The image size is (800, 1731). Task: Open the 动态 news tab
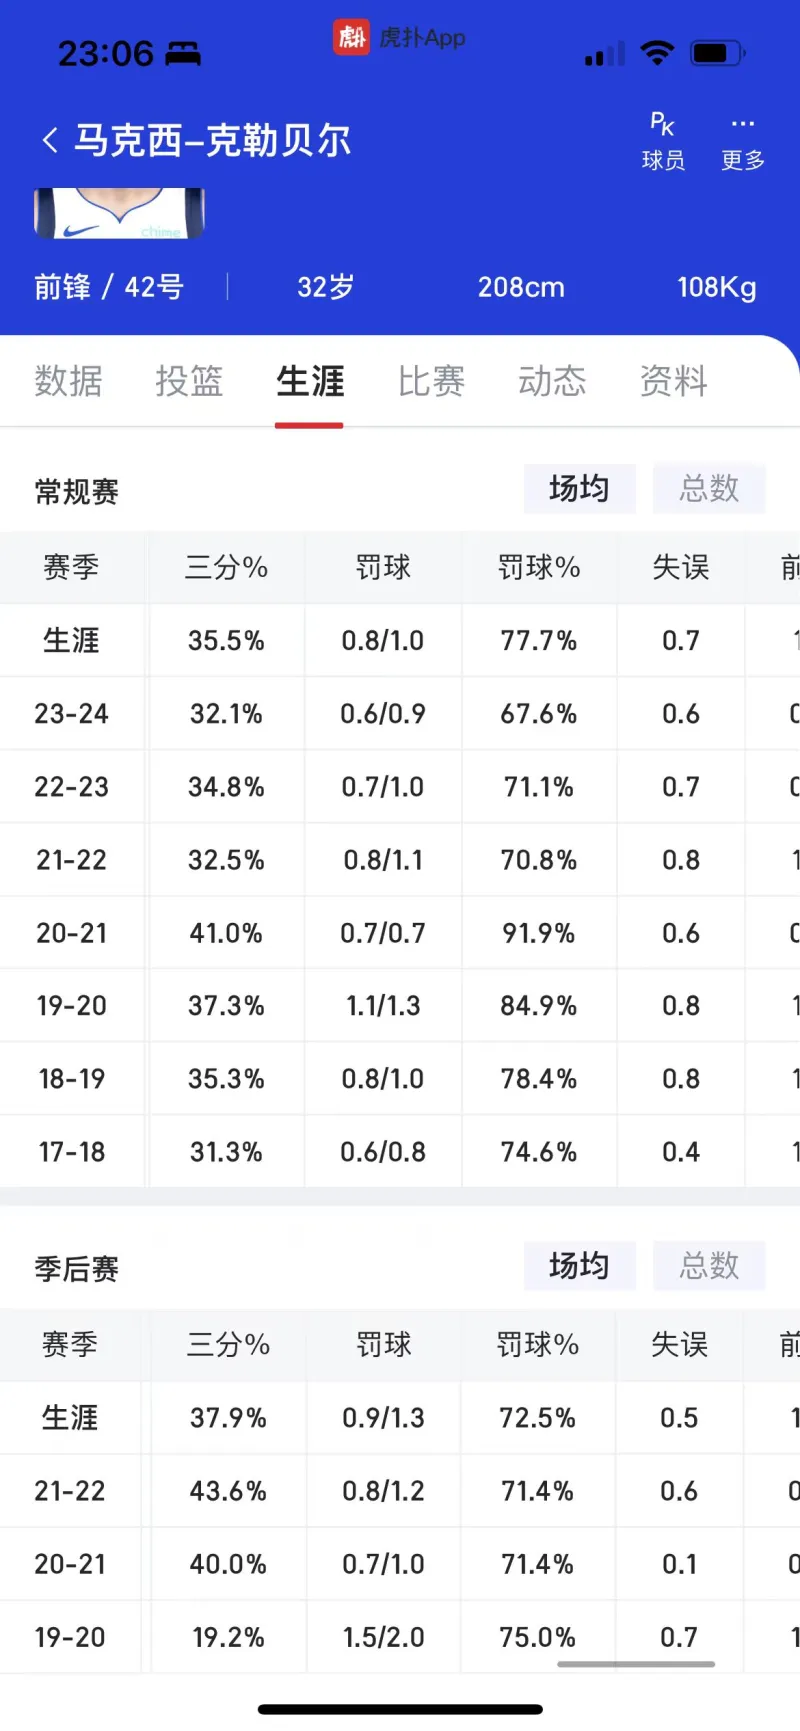coord(551,381)
